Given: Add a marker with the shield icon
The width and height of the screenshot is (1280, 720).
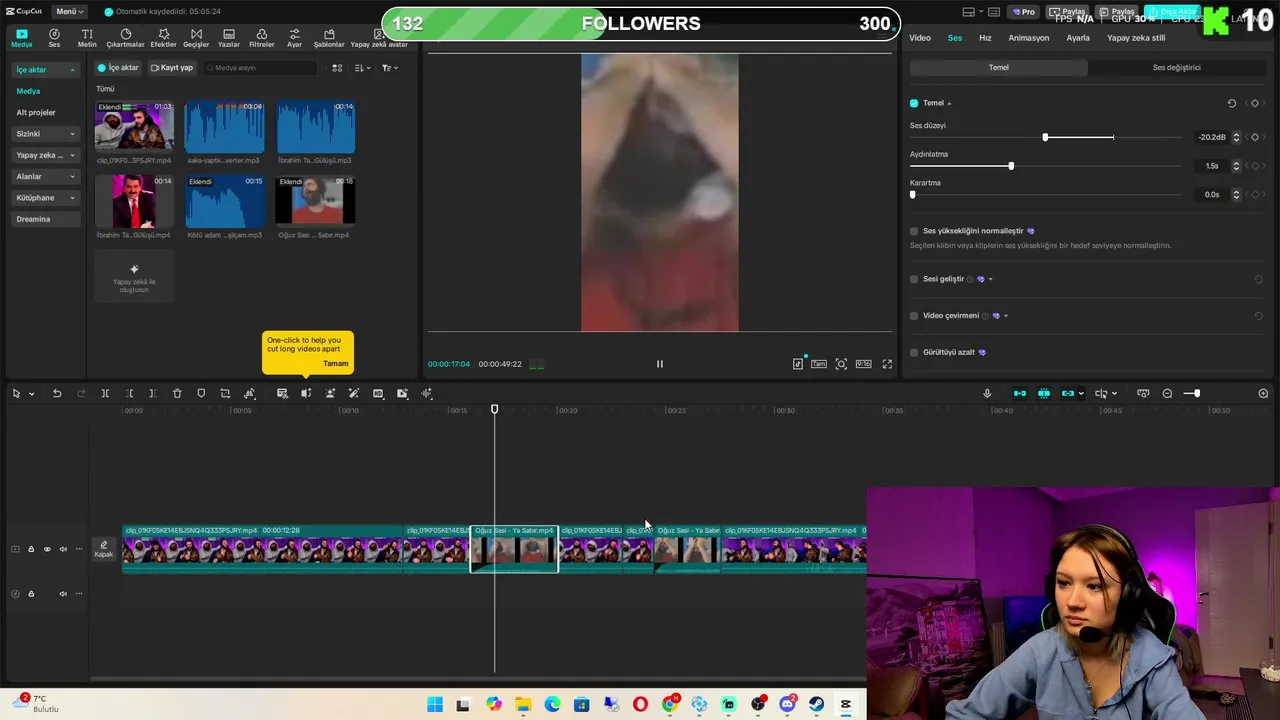Looking at the screenshot, I should [201, 393].
